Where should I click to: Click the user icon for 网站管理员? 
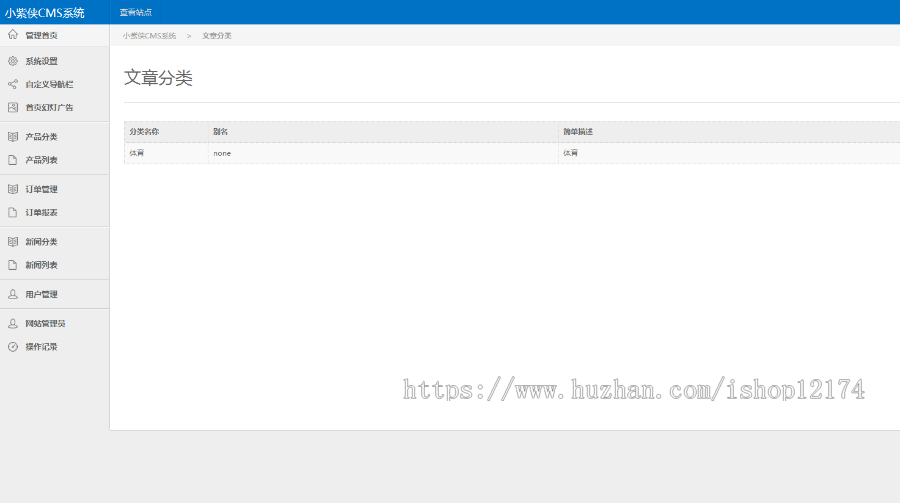[x=13, y=323]
